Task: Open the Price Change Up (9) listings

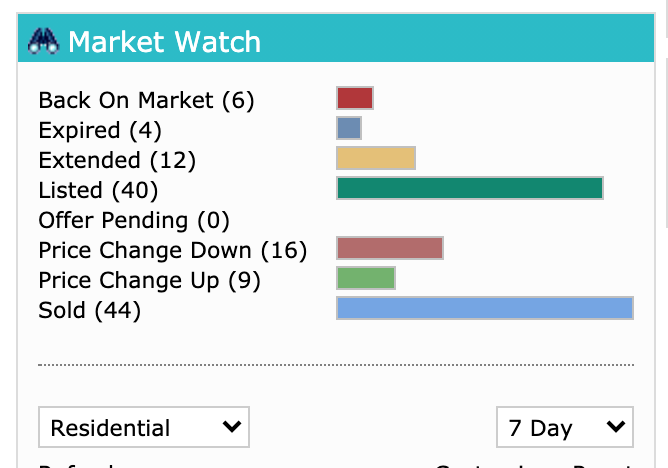Action: pyautogui.click(x=149, y=280)
